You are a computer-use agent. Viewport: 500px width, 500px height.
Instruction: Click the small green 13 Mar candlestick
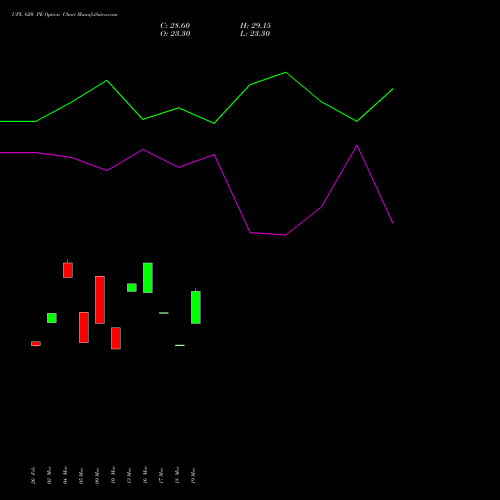point(132,287)
